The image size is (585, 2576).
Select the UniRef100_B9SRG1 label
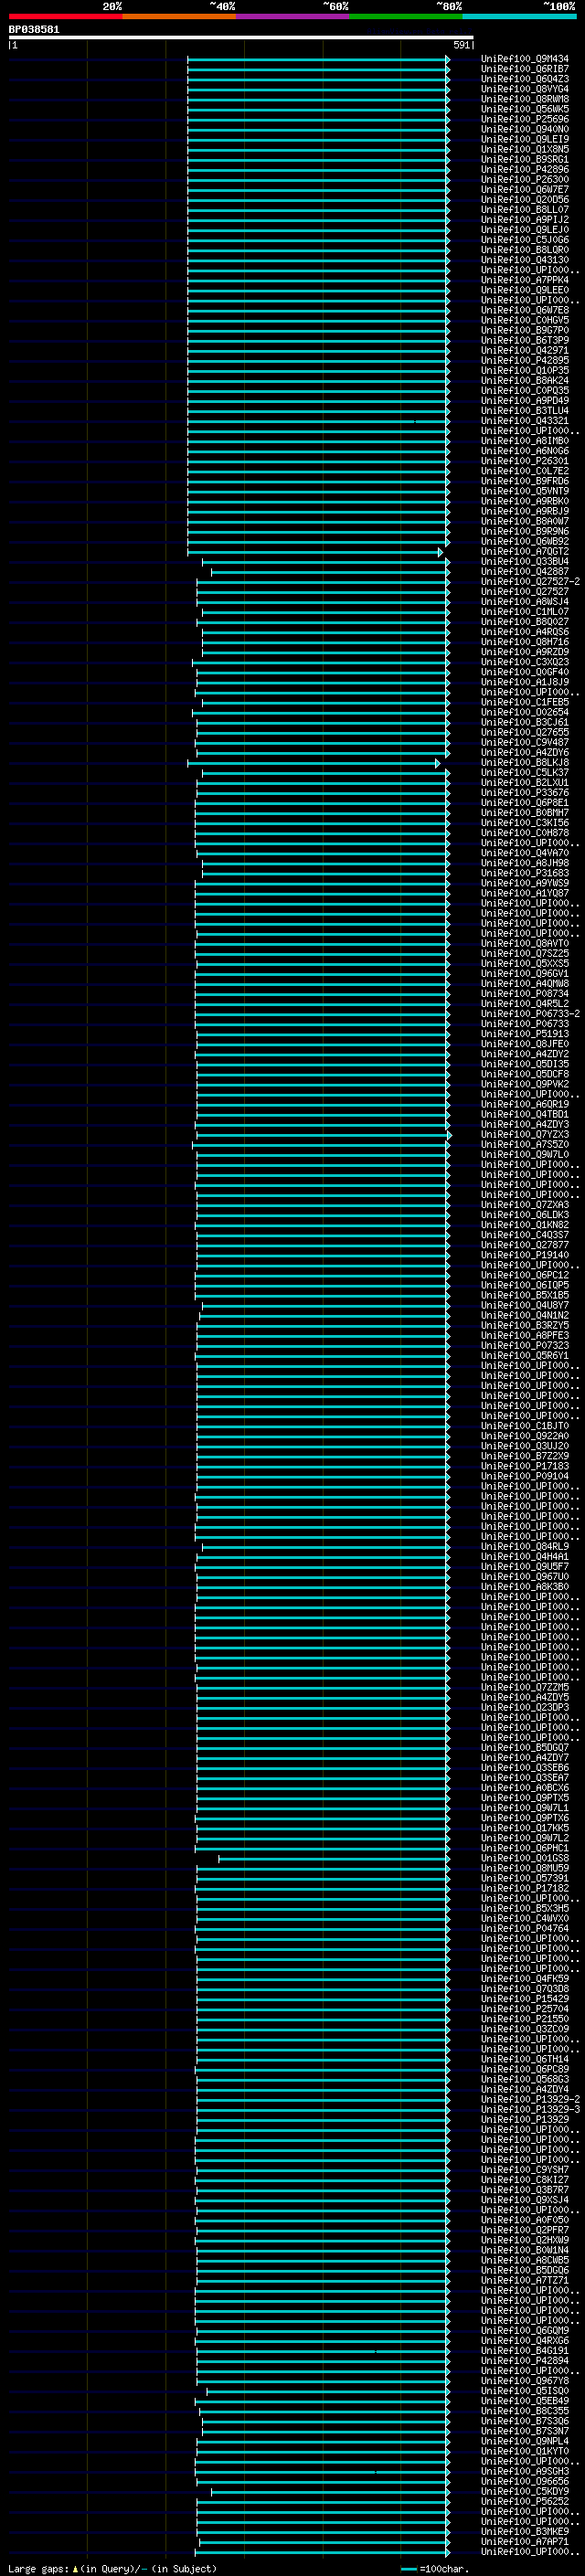[x=525, y=160]
